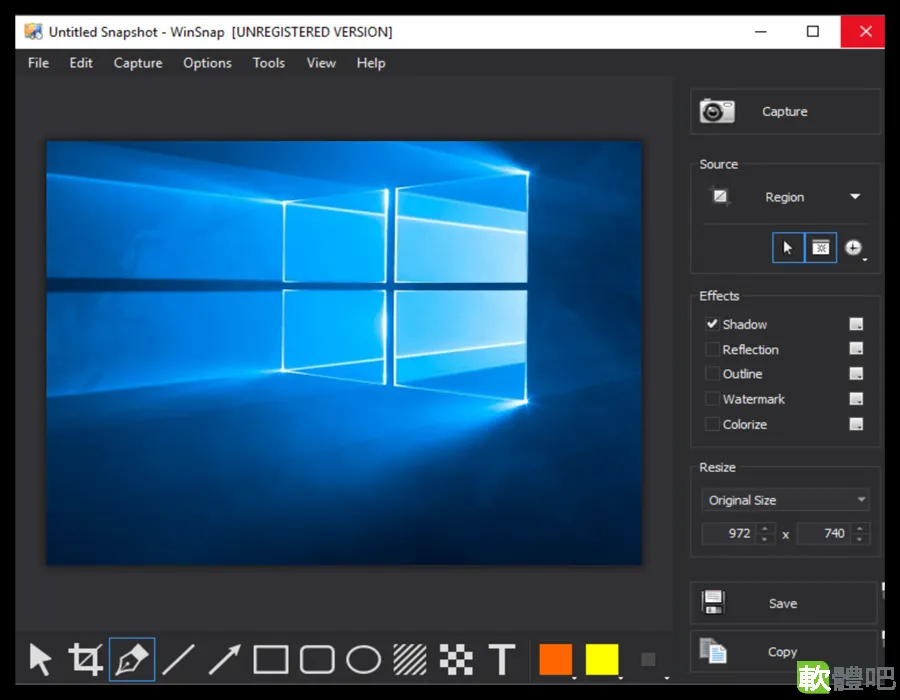Open the Edit menu
This screenshot has width=900, height=700.
pos(81,63)
